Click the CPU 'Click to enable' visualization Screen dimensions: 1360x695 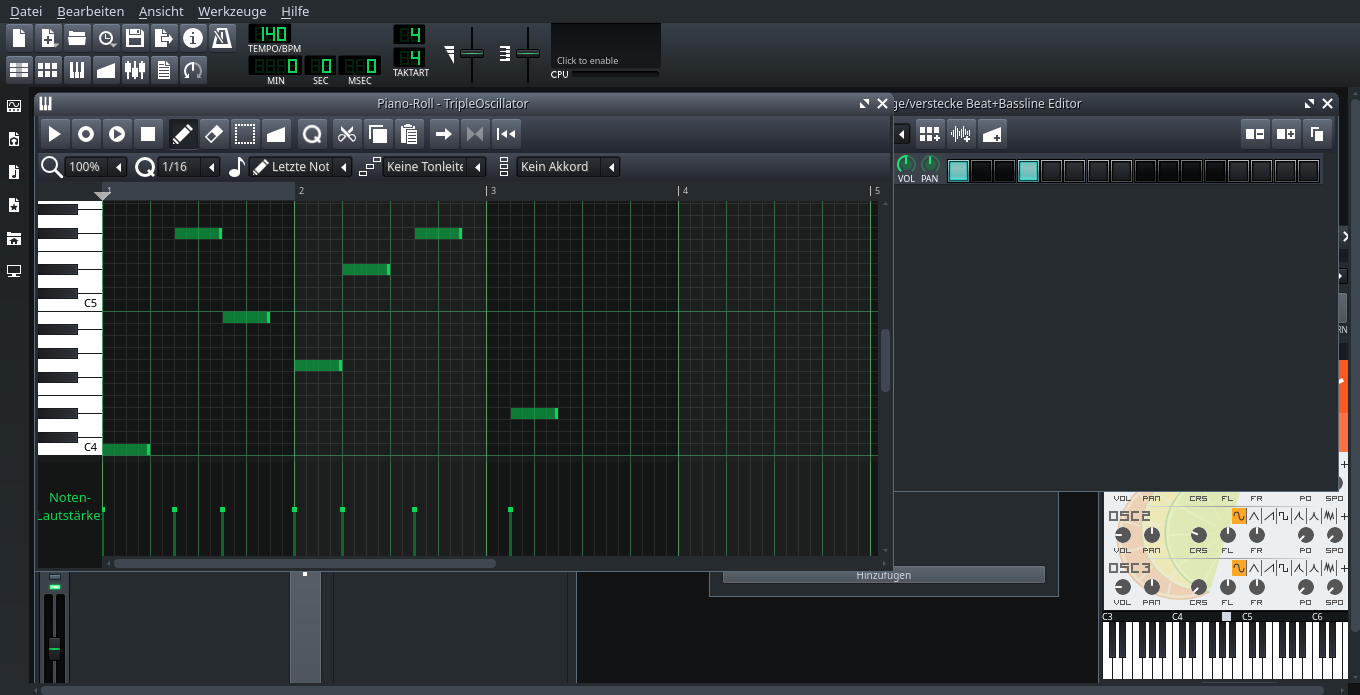pyautogui.click(x=605, y=47)
